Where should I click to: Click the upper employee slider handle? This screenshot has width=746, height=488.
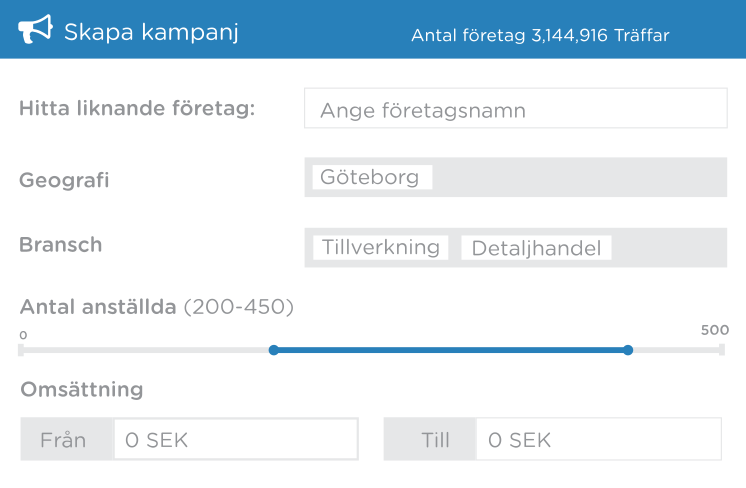click(628, 350)
